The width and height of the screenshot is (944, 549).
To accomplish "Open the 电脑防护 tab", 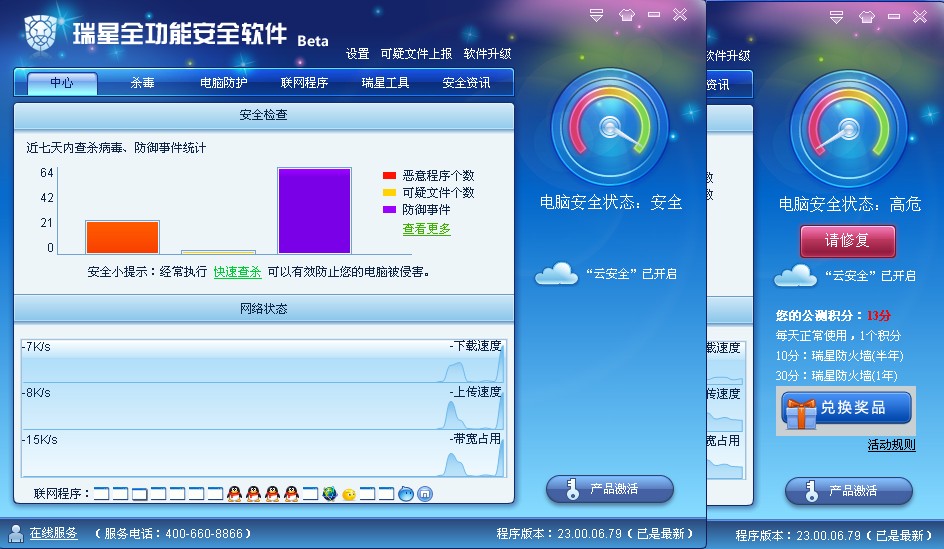I will click(223, 82).
